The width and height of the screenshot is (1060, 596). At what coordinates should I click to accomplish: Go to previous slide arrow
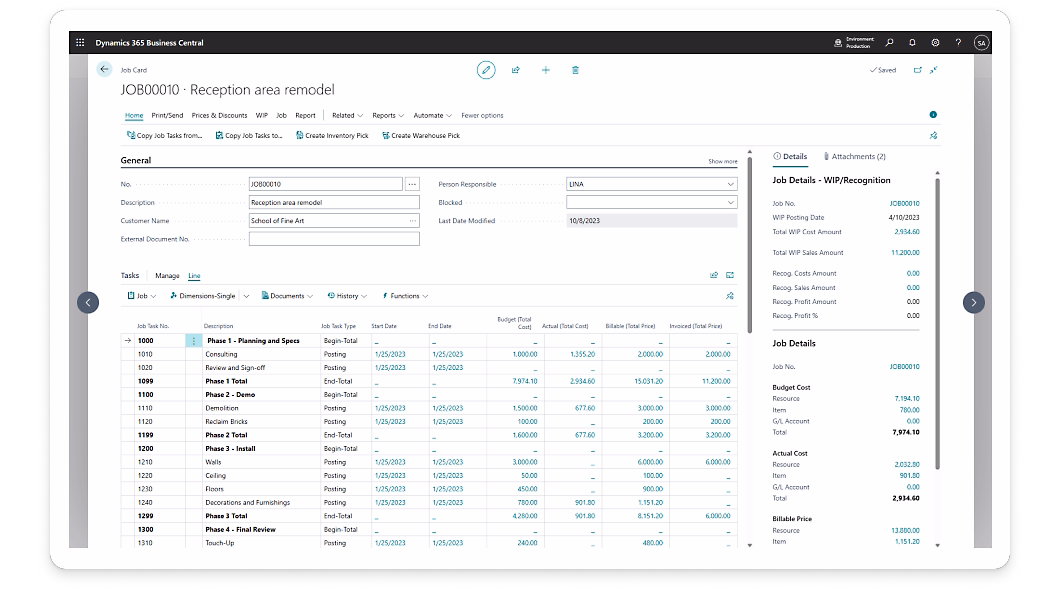[x=88, y=302]
